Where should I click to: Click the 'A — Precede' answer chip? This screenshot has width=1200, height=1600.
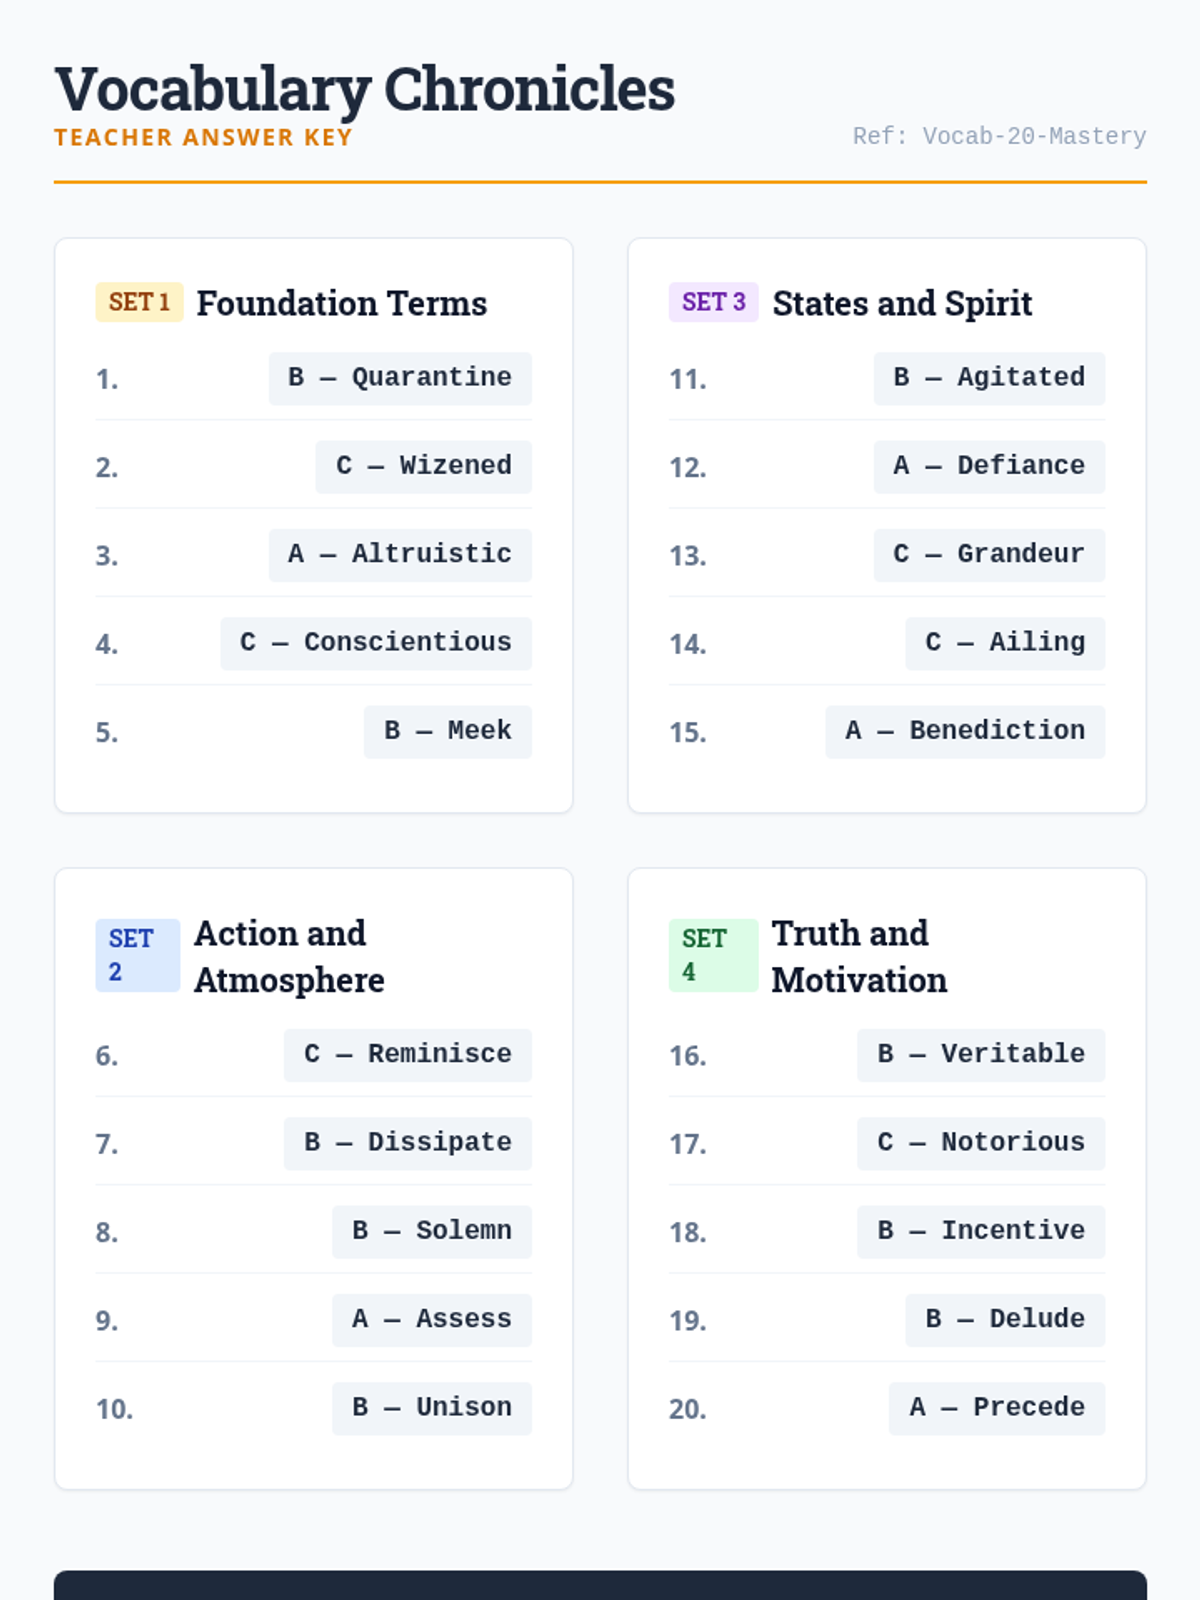tap(997, 1408)
